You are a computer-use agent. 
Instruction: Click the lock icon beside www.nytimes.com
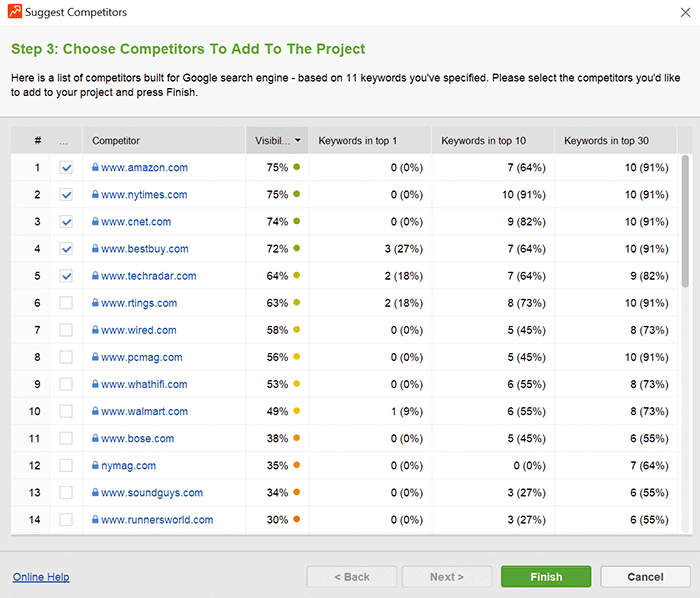[x=95, y=195]
